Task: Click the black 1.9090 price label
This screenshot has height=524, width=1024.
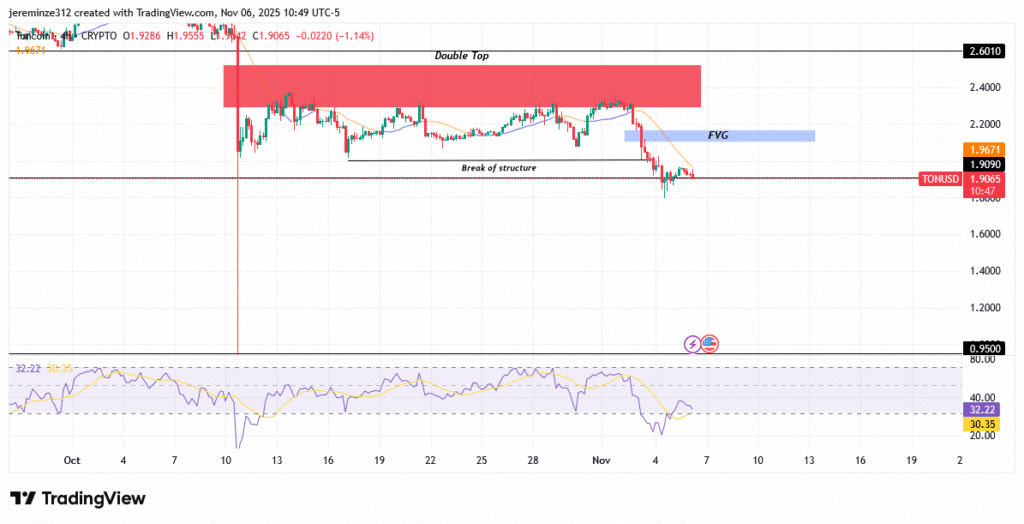Action: pyautogui.click(x=985, y=165)
